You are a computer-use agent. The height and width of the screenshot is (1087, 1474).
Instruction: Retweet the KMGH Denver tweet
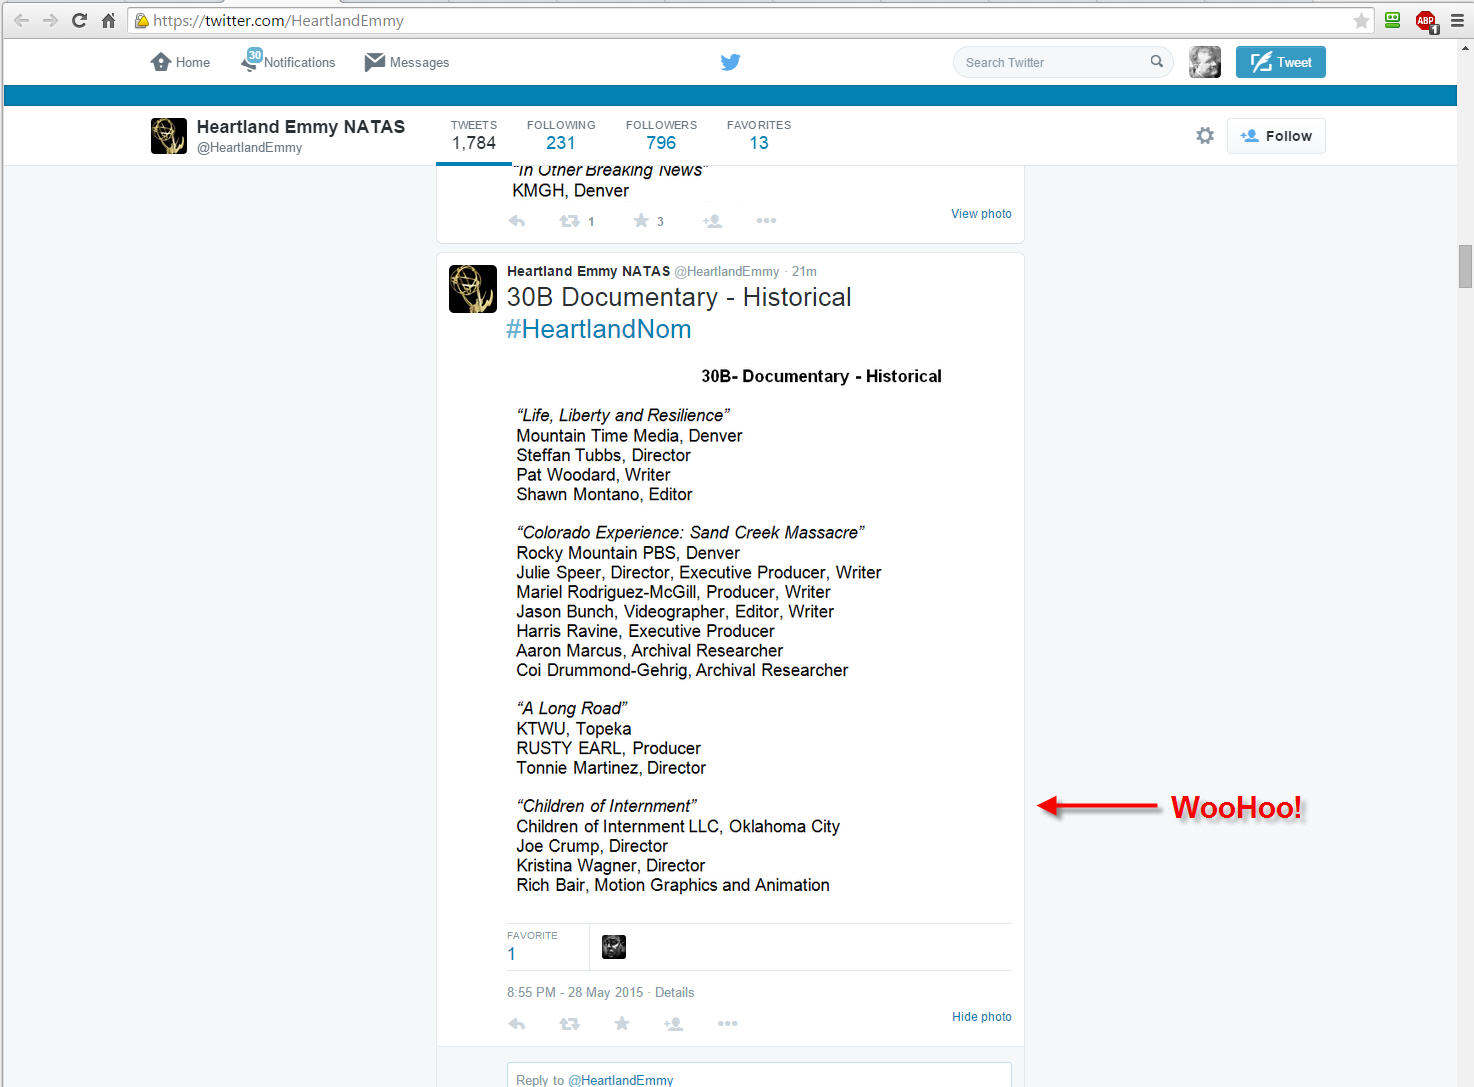569,221
